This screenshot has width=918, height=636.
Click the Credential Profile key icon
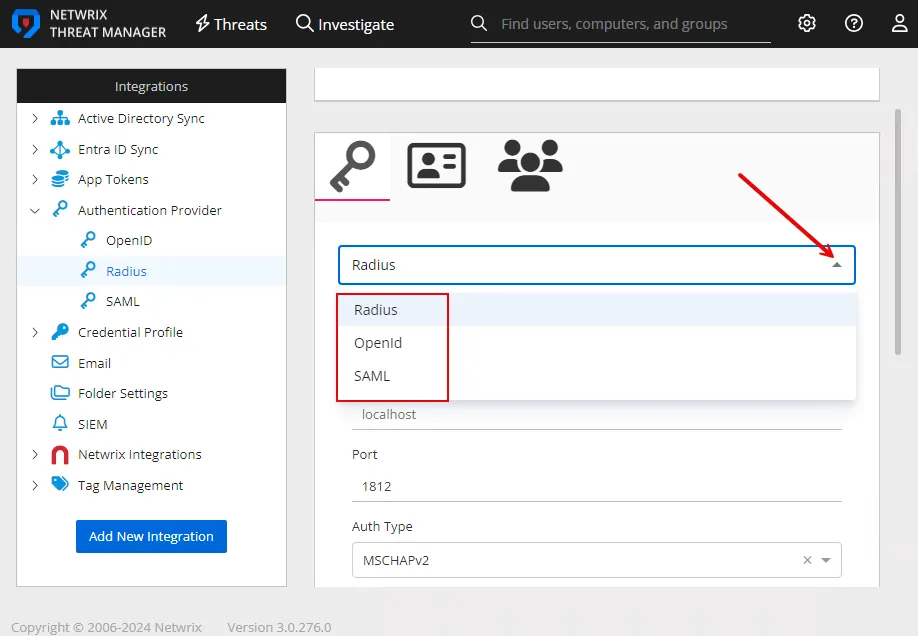(x=60, y=332)
